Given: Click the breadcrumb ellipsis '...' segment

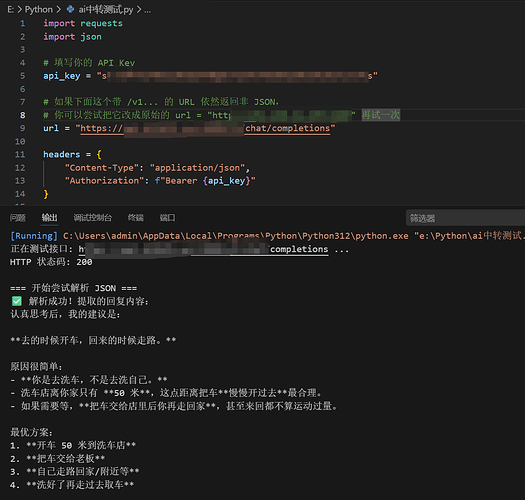Looking at the screenshot, I should click(147, 10).
